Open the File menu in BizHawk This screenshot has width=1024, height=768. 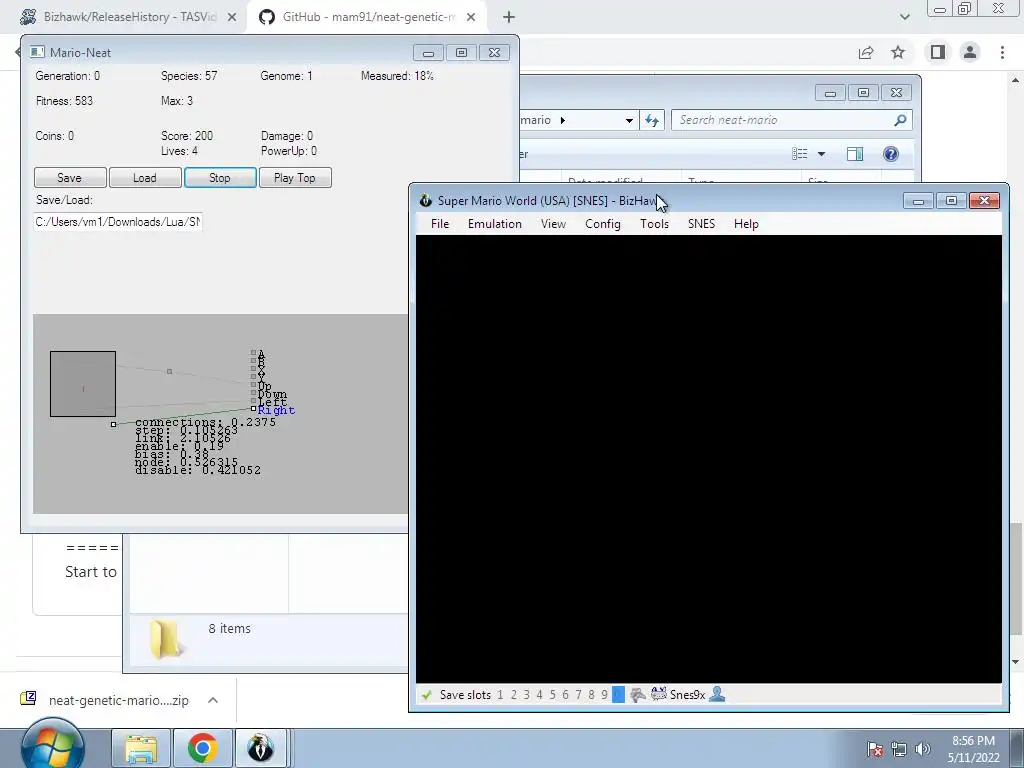(440, 224)
